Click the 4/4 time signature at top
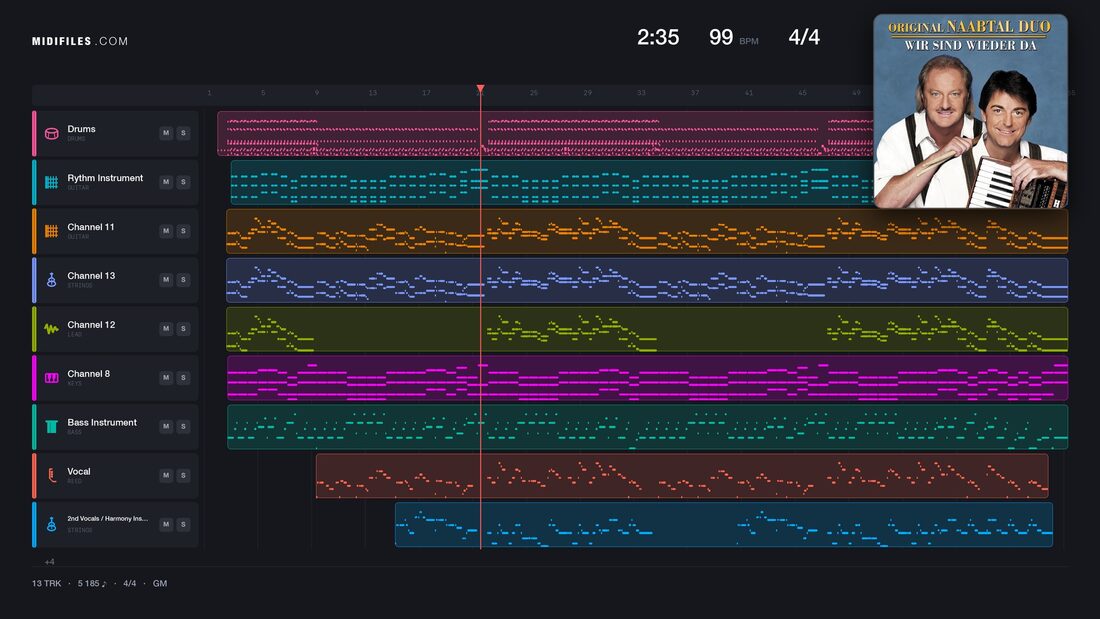This screenshot has width=1100, height=619. click(x=804, y=37)
